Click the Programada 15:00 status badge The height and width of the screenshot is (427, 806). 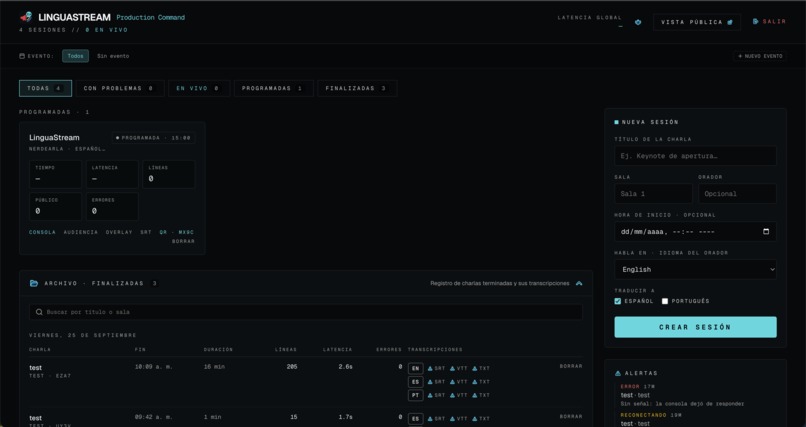pyautogui.click(x=153, y=138)
